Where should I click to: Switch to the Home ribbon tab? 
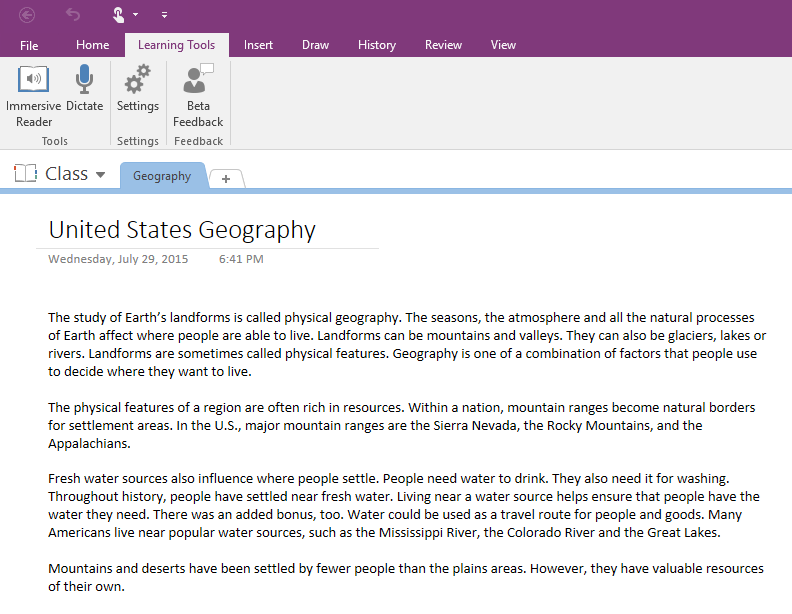click(x=92, y=45)
